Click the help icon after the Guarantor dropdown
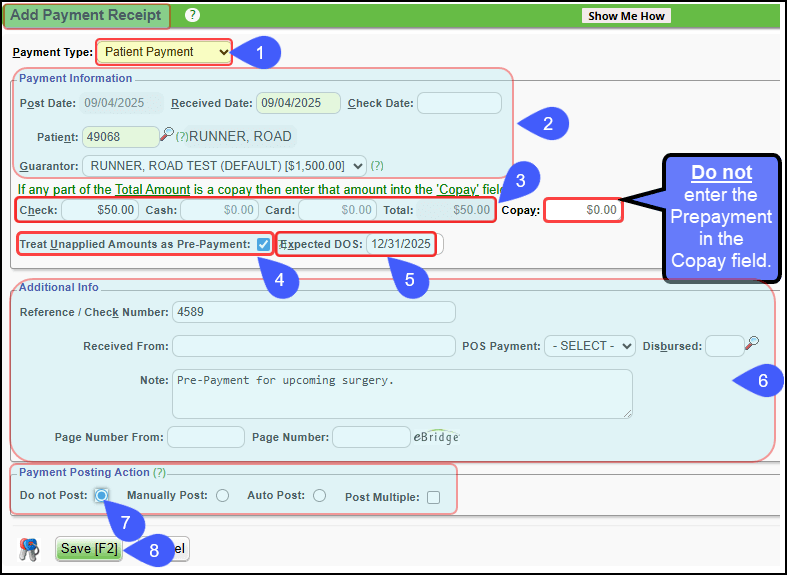This screenshot has width=787, height=575. click(377, 166)
